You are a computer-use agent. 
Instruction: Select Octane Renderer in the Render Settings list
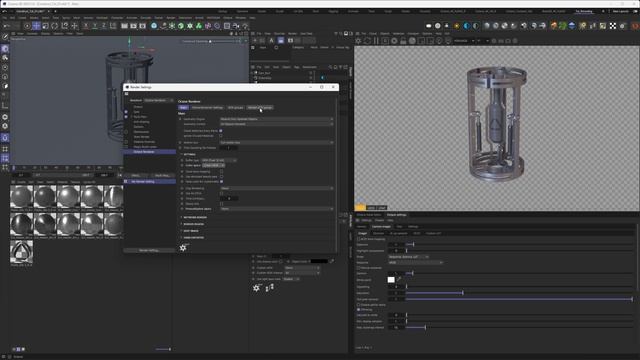tap(150, 152)
